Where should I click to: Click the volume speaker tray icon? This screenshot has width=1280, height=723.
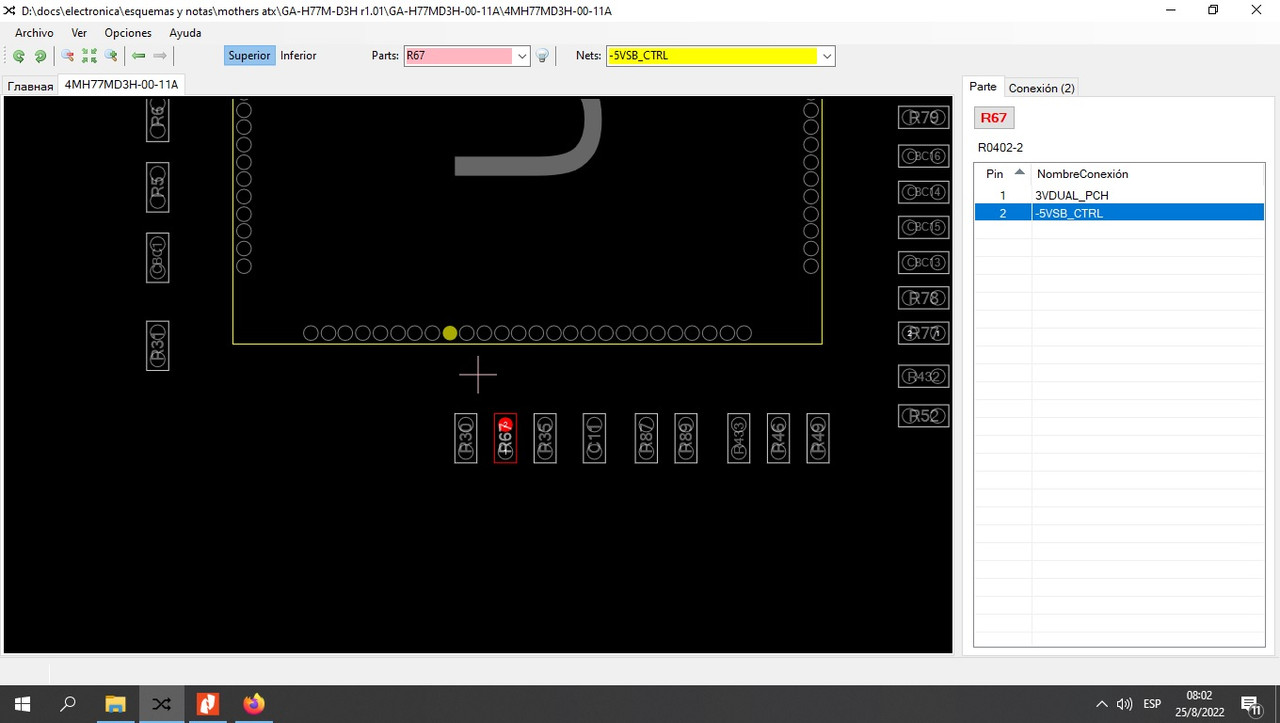click(x=1124, y=704)
